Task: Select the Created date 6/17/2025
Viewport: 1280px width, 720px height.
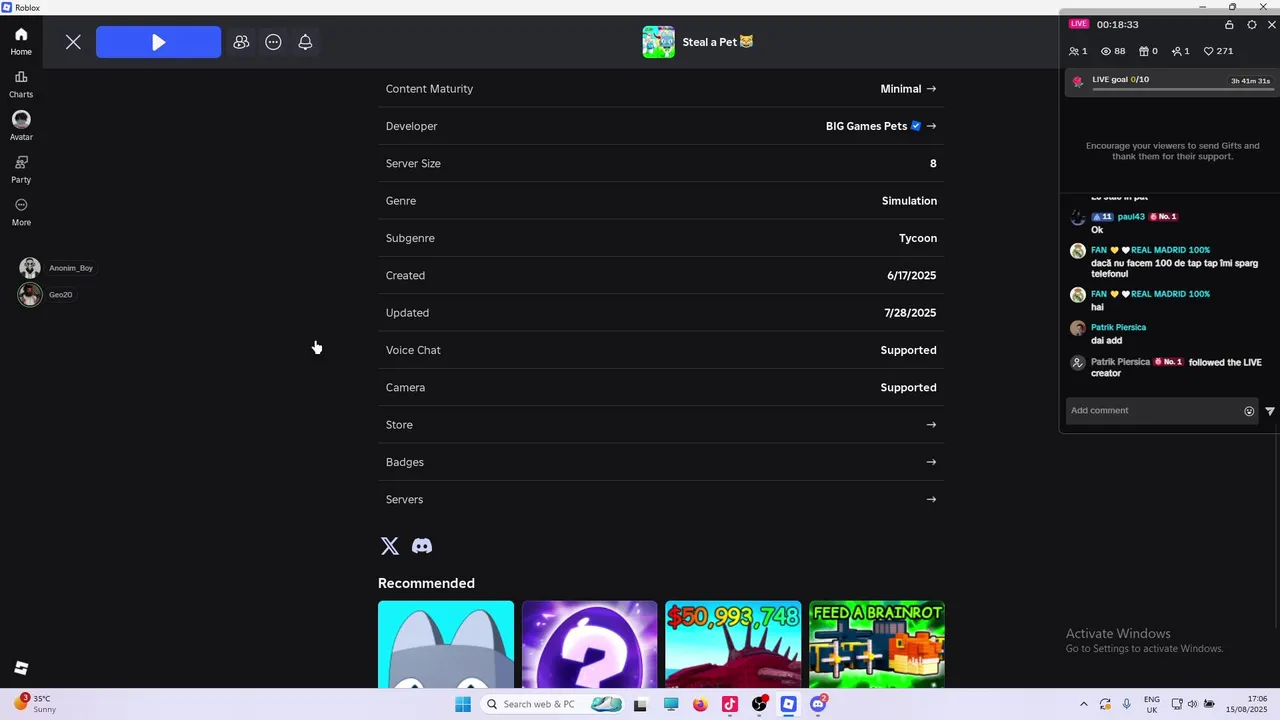Action: (x=911, y=275)
